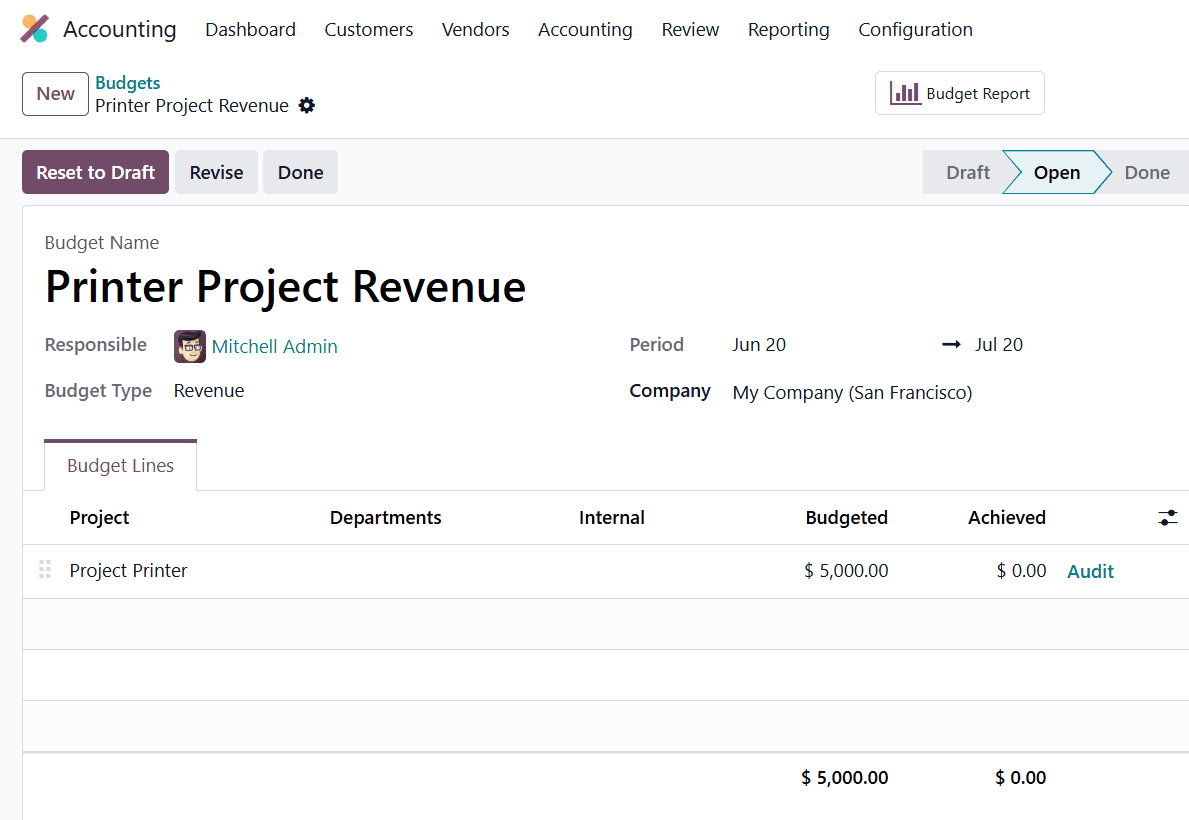Select the Open status stage

pyautogui.click(x=1056, y=172)
